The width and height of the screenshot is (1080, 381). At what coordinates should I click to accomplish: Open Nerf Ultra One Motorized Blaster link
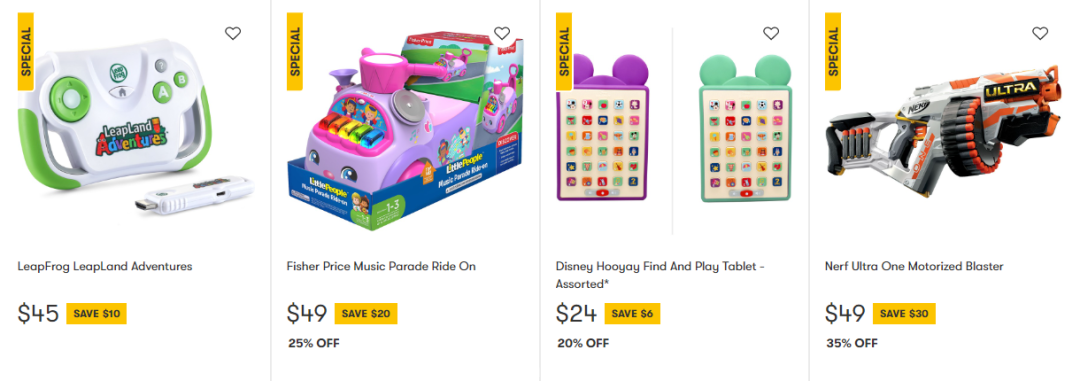(x=914, y=266)
